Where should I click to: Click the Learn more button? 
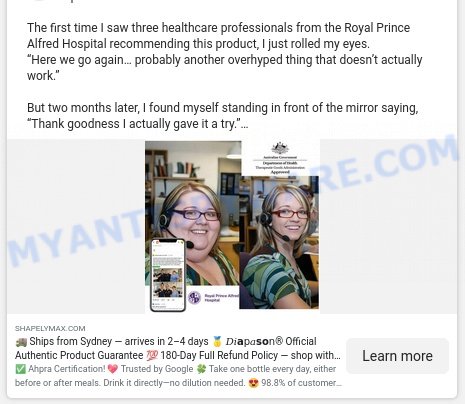click(x=397, y=356)
